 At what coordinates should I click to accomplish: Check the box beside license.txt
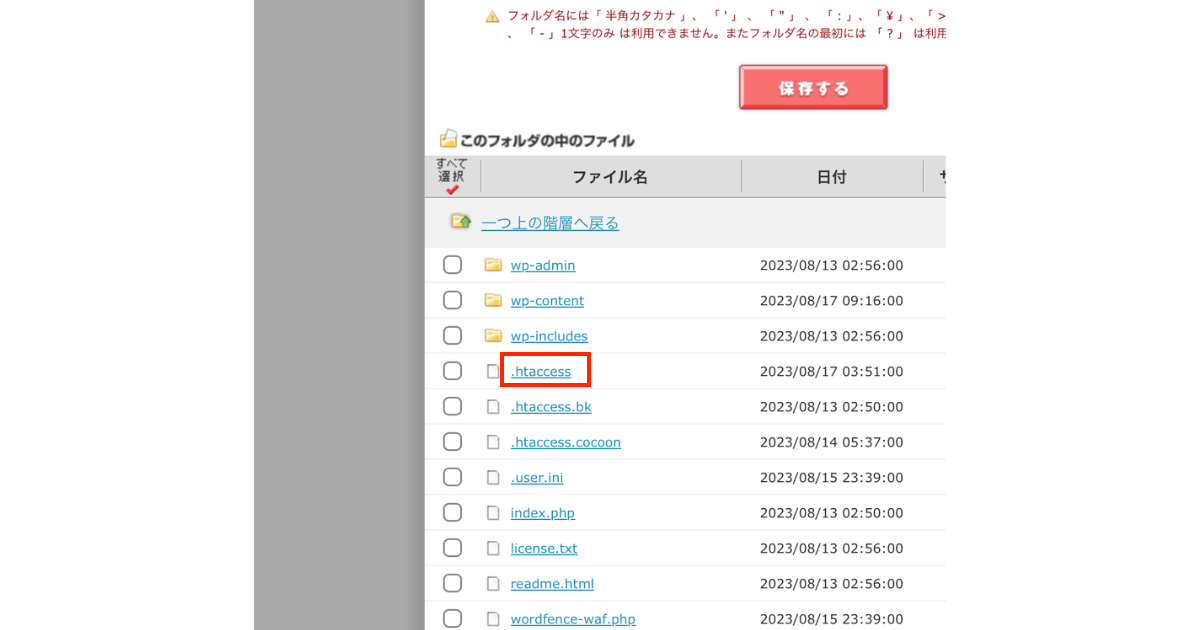coord(452,548)
